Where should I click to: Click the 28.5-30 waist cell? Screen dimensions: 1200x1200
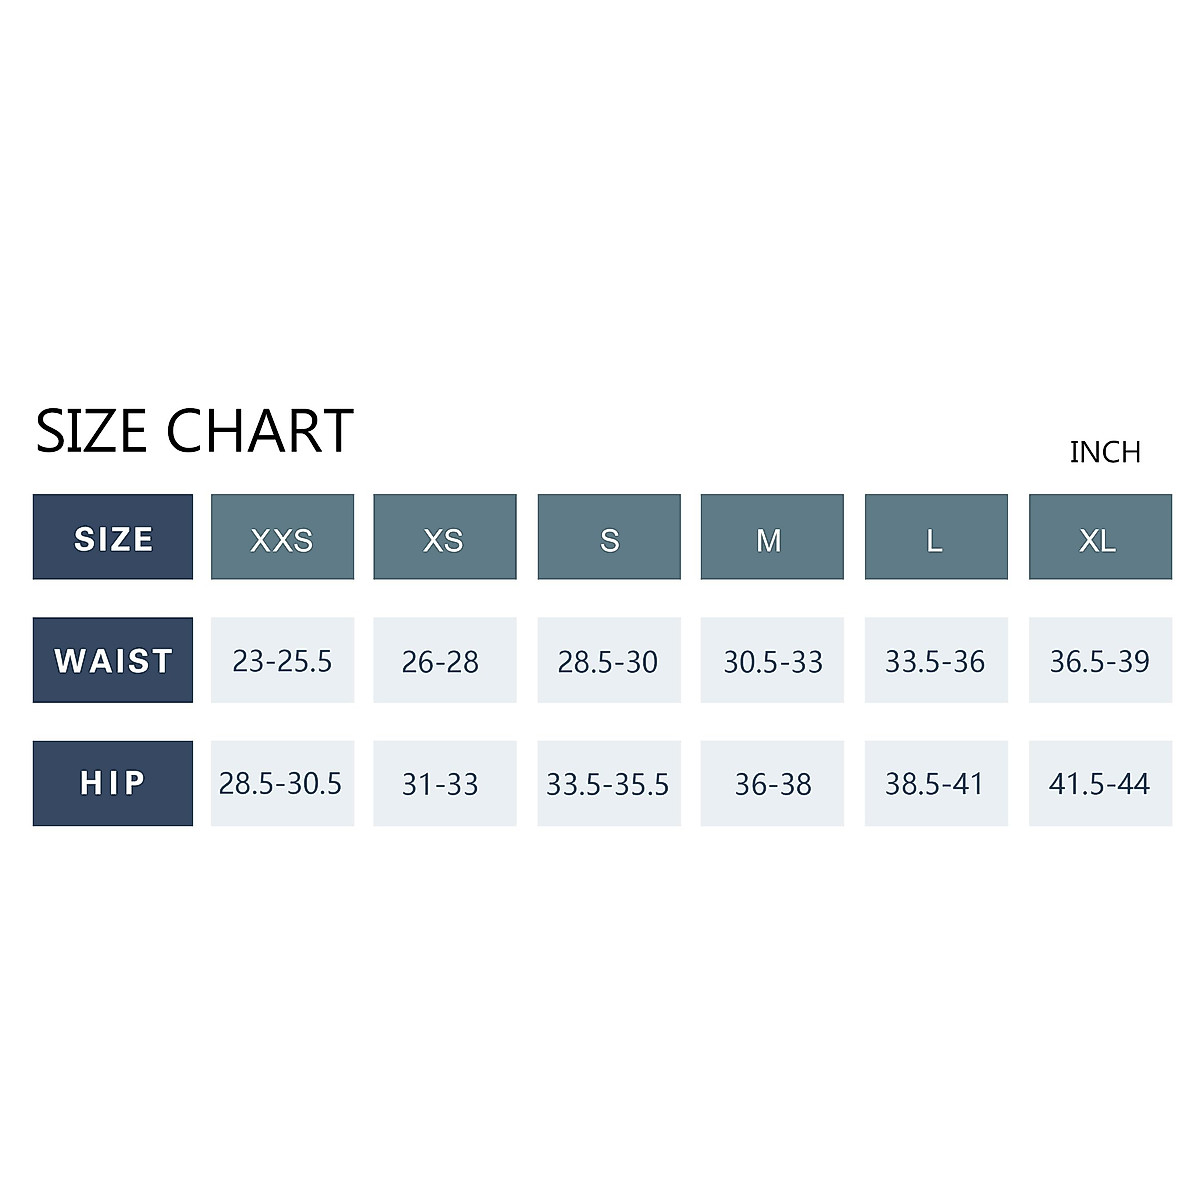(x=609, y=660)
